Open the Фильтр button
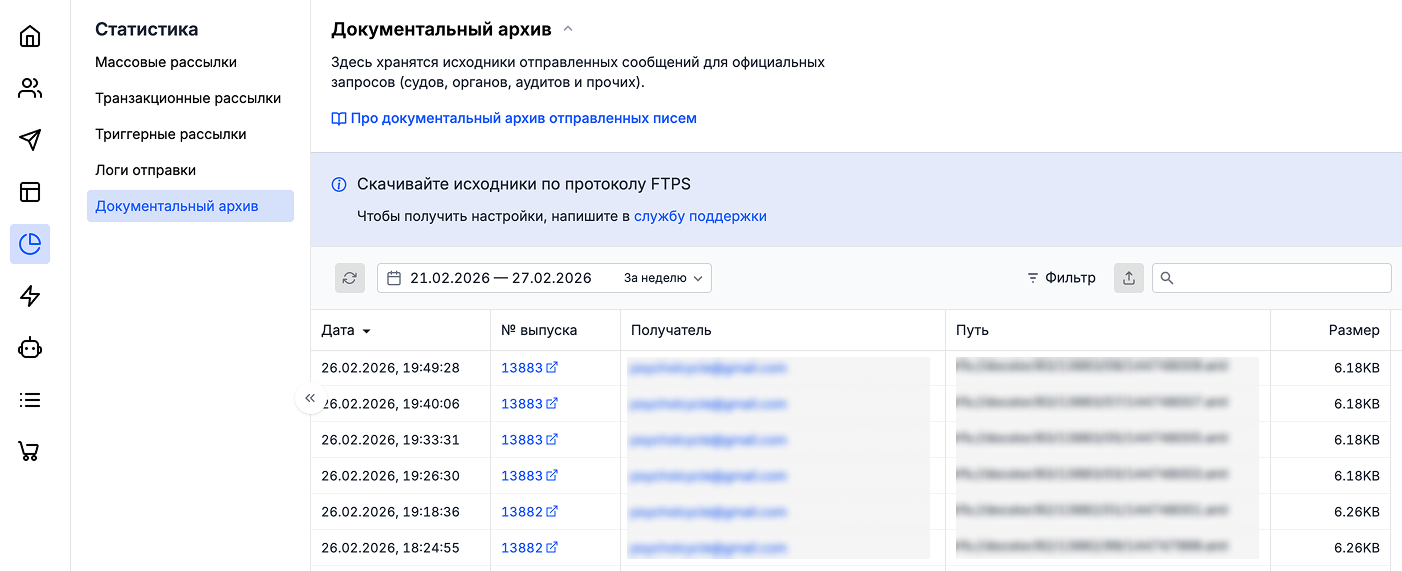This screenshot has height=571, width=1402. [x=1061, y=278]
